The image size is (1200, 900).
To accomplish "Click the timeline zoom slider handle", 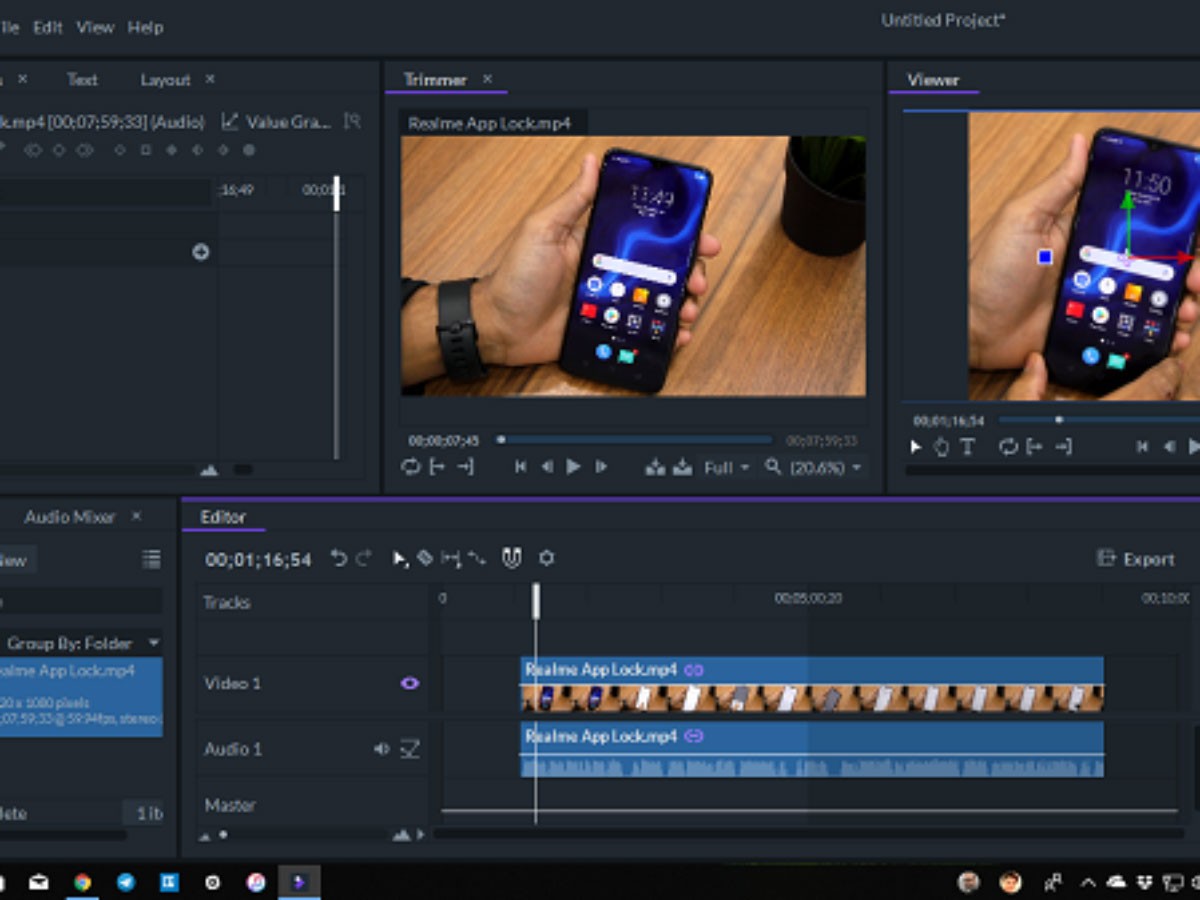I will pos(223,834).
